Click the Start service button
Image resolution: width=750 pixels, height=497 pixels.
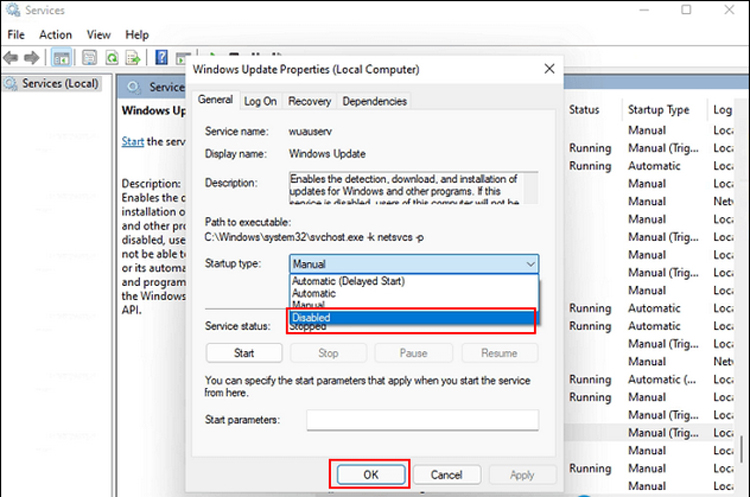pyautogui.click(x=244, y=353)
